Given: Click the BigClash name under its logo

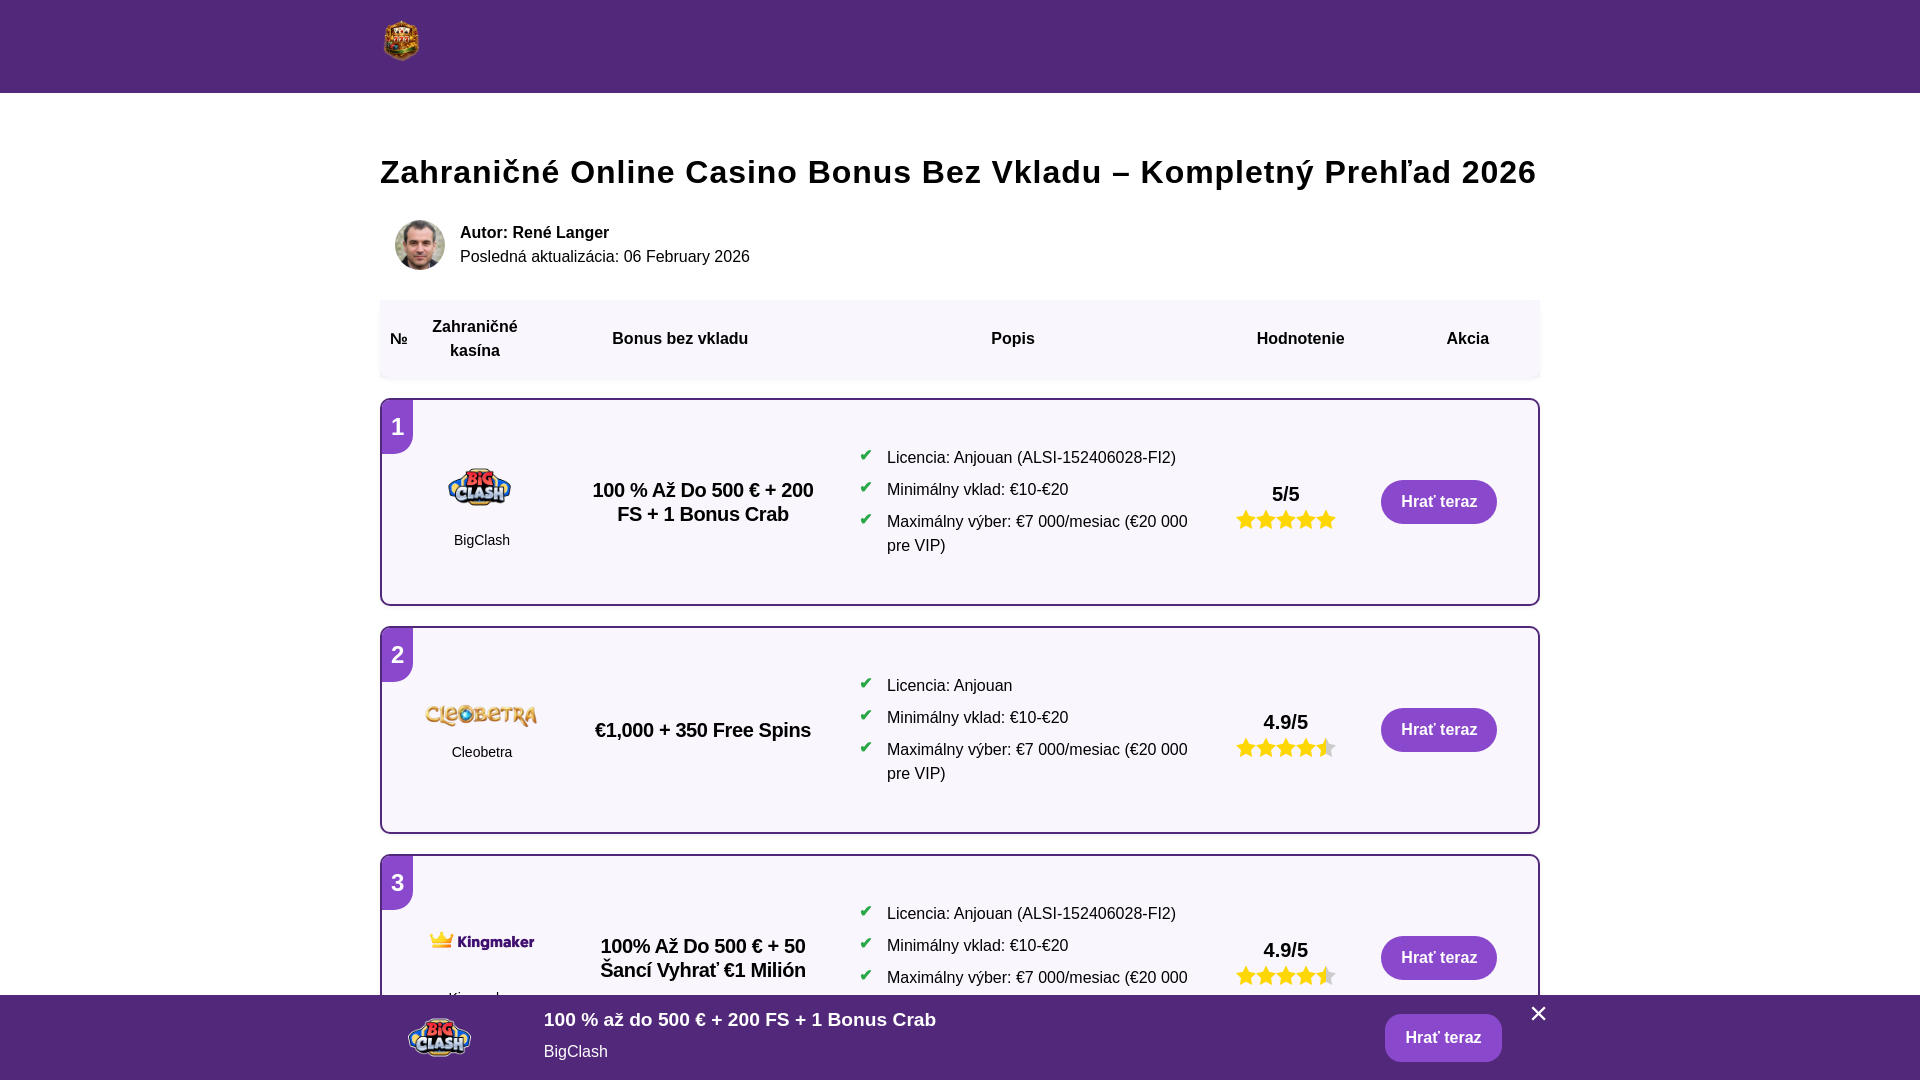Looking at the screenshot, I should tap(482, 540).
